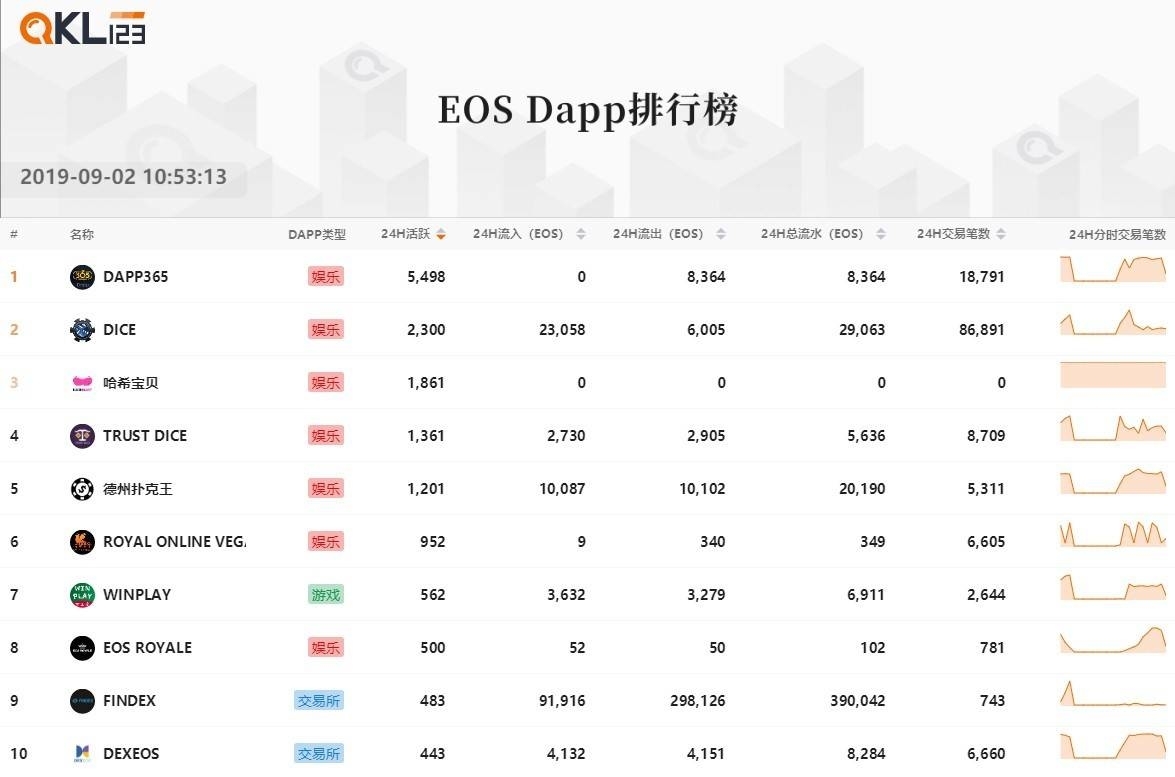Image resolution: width=1175 pixels, height=777 pixels.
Task: Open the DAPP365 name link
Action: point(136,277)
